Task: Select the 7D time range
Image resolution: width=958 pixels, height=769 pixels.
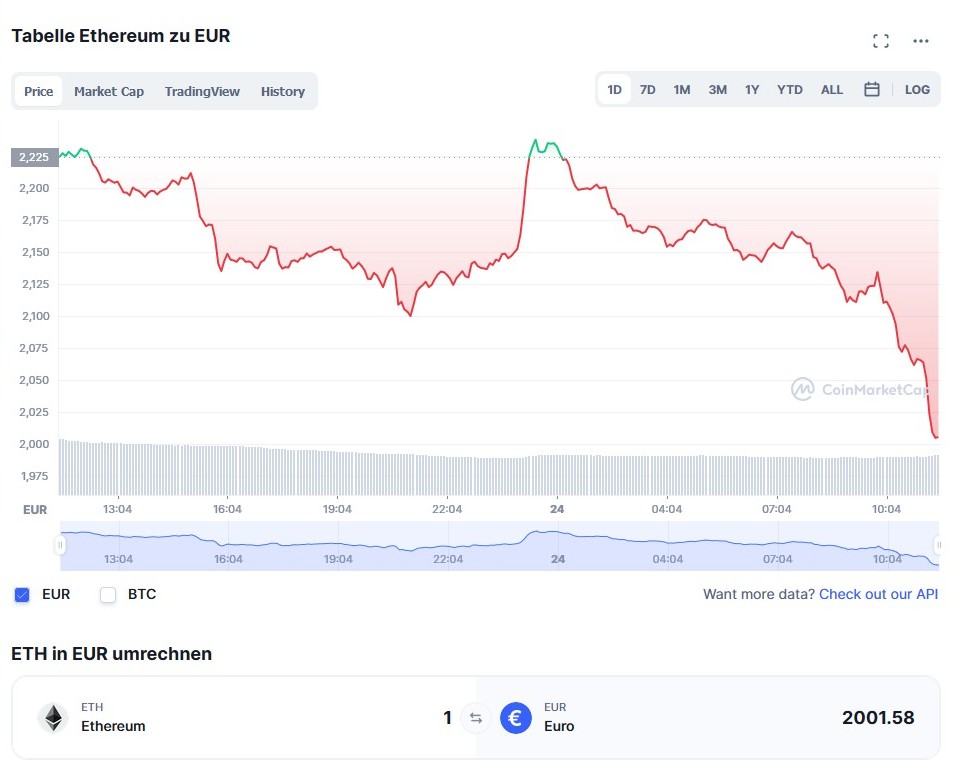Action: [648, 90]
